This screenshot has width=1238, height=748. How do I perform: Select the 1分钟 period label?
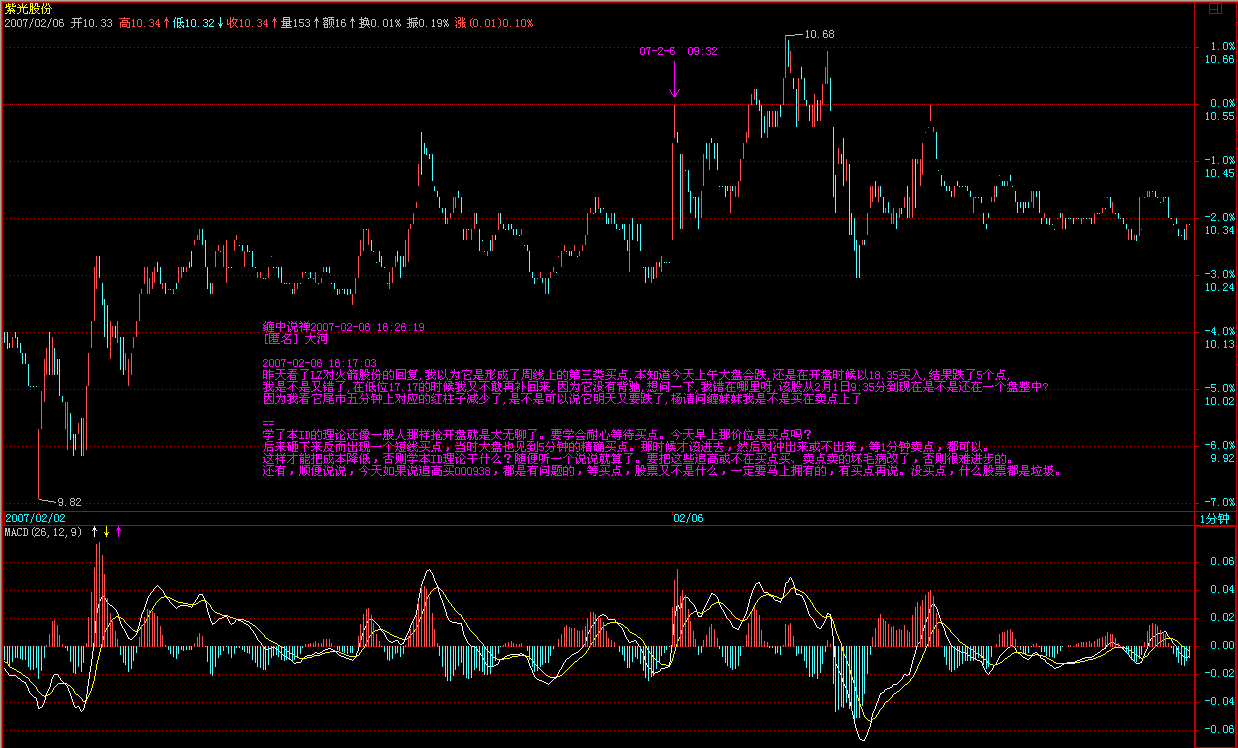pos(1215,518)
